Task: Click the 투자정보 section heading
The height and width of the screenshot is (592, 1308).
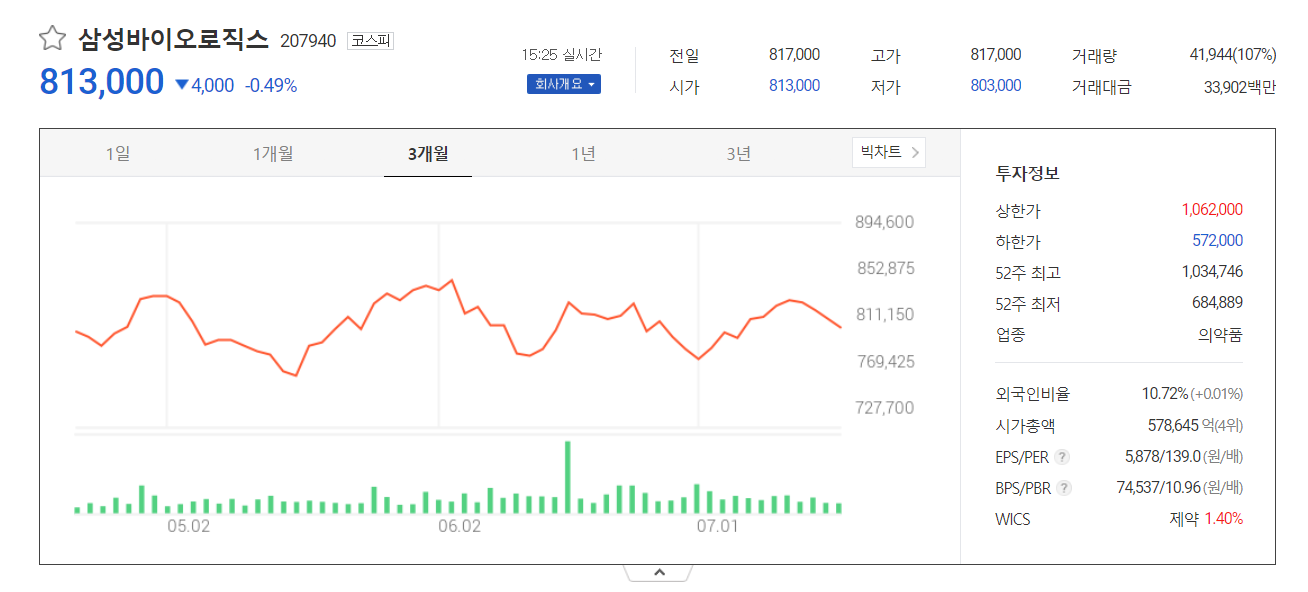Action: 1028,173
